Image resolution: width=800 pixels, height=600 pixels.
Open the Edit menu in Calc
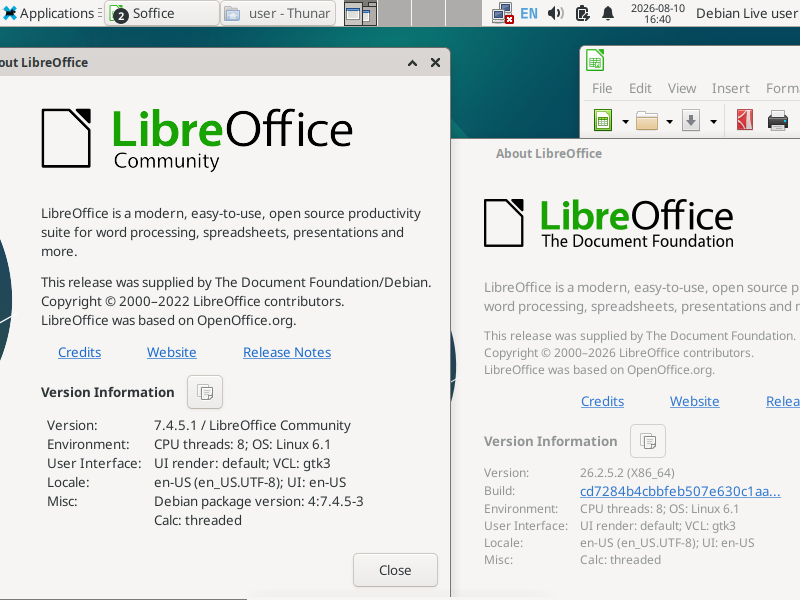[640, 88]
